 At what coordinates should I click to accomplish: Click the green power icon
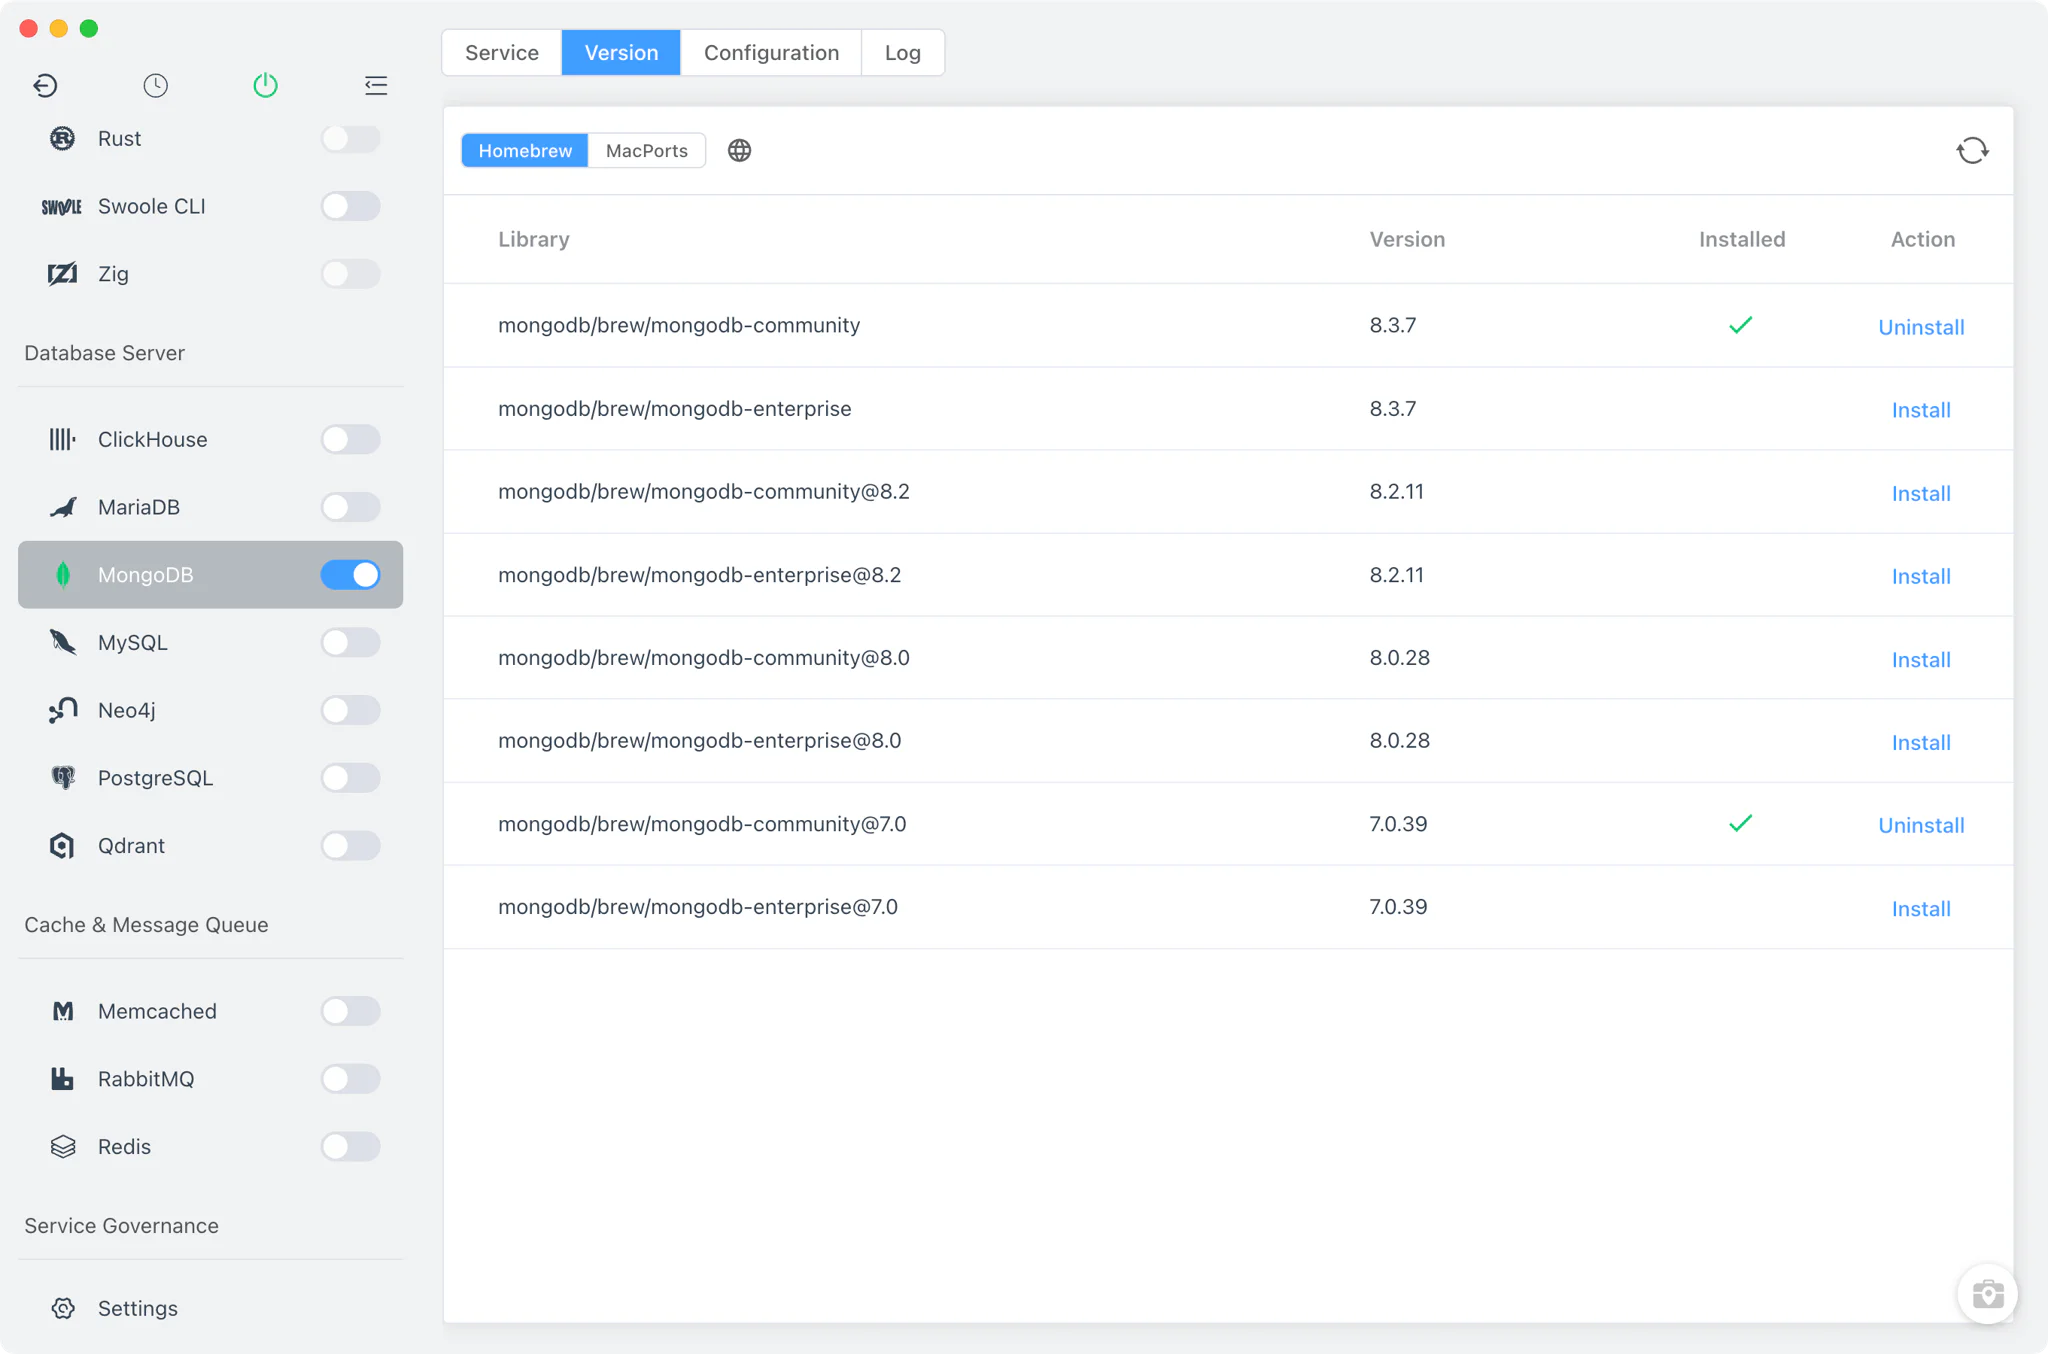(265, 85)
